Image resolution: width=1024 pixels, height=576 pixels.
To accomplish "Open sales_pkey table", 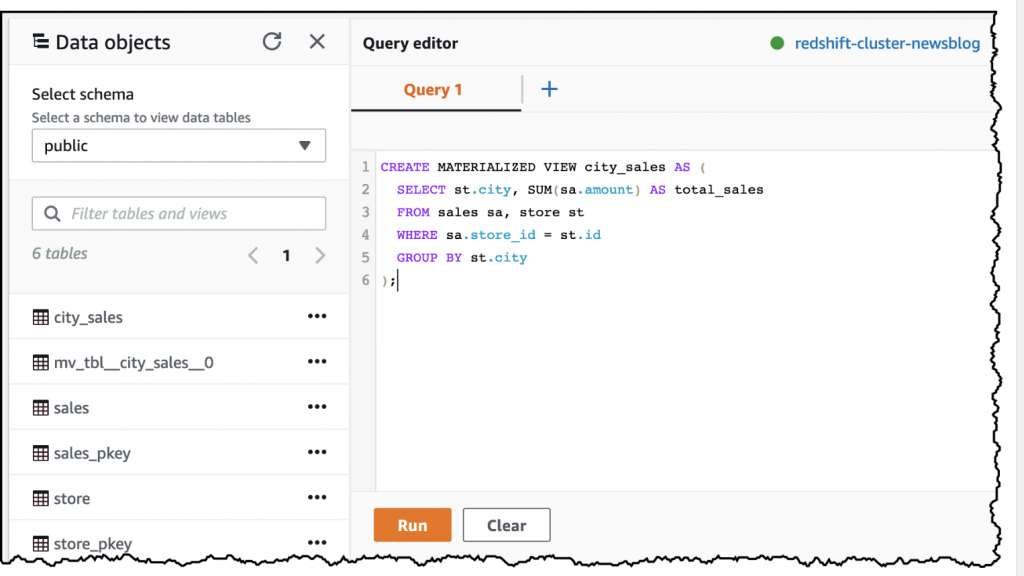I will tap(92, 453).
